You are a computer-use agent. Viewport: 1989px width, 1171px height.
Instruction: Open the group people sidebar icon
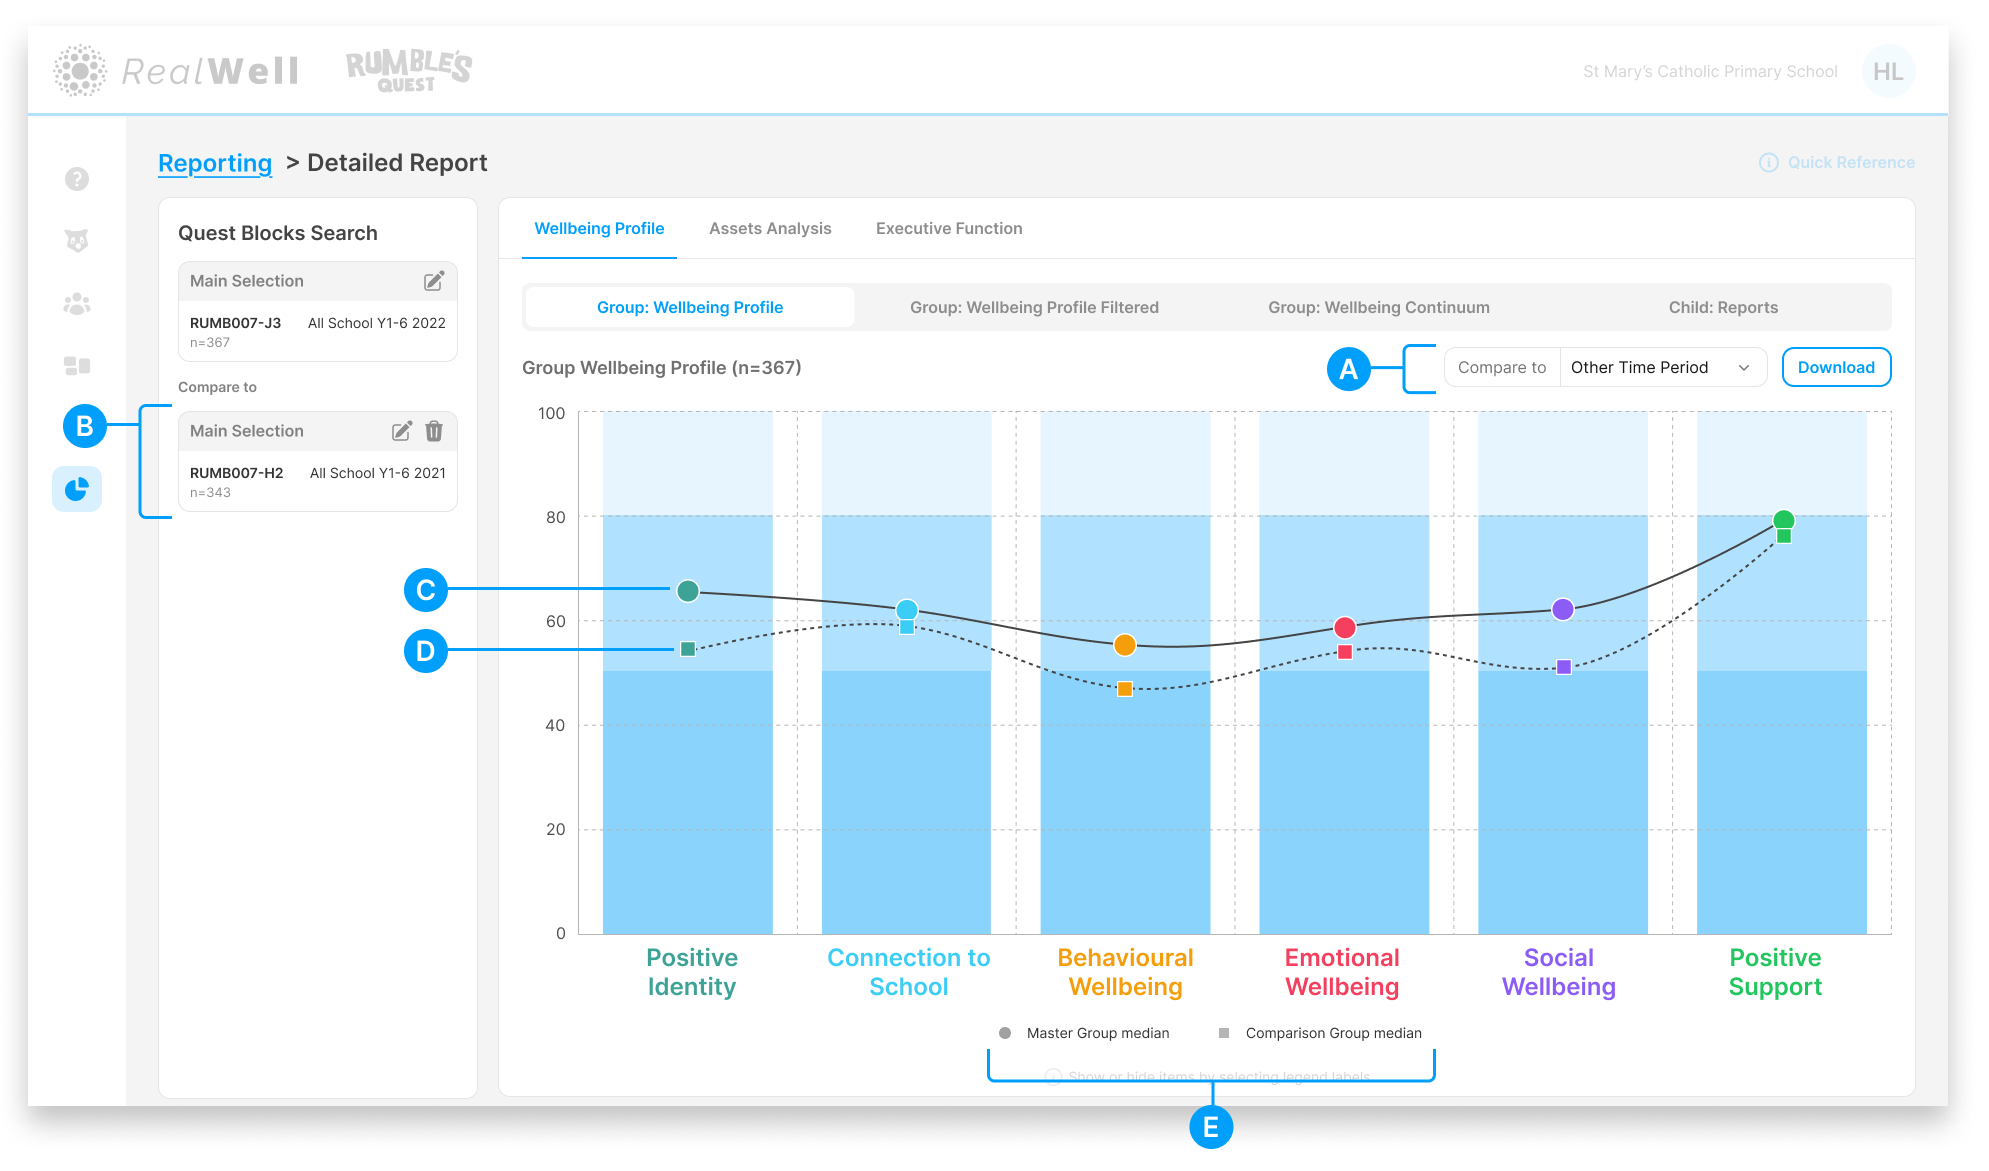77,304
